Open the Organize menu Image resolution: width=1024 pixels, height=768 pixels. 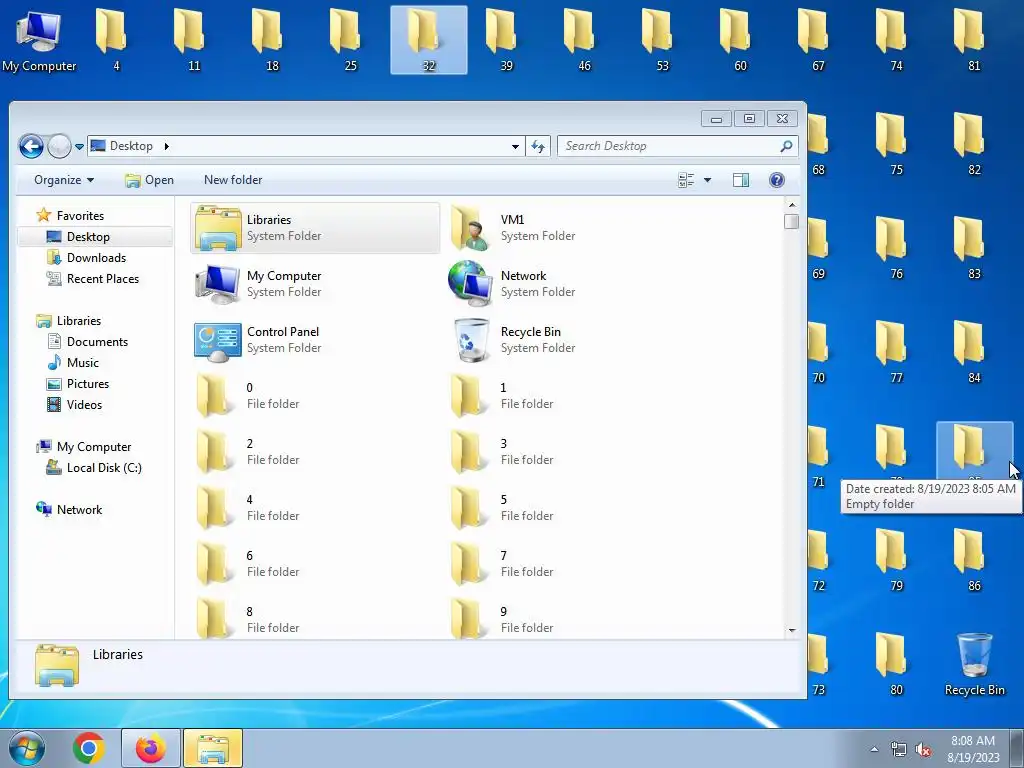[63, 180]
